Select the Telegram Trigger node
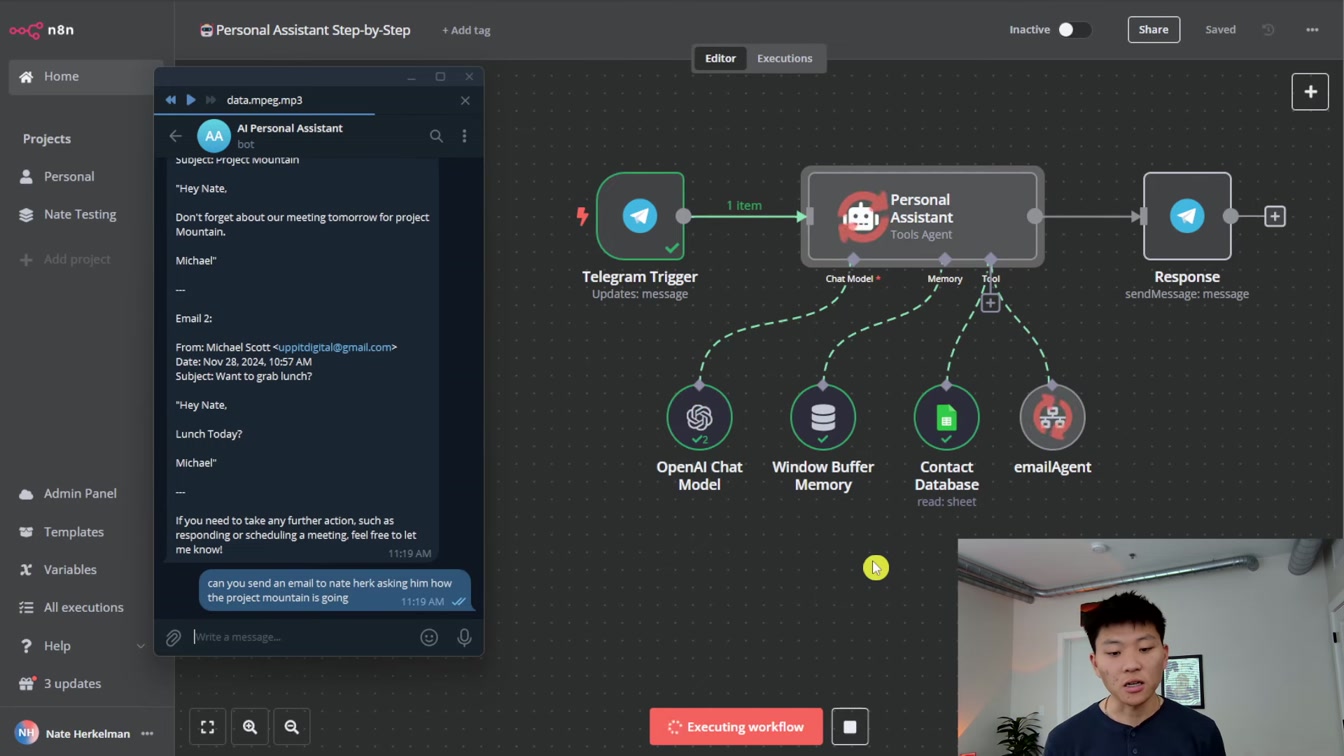 click(640, 216)
